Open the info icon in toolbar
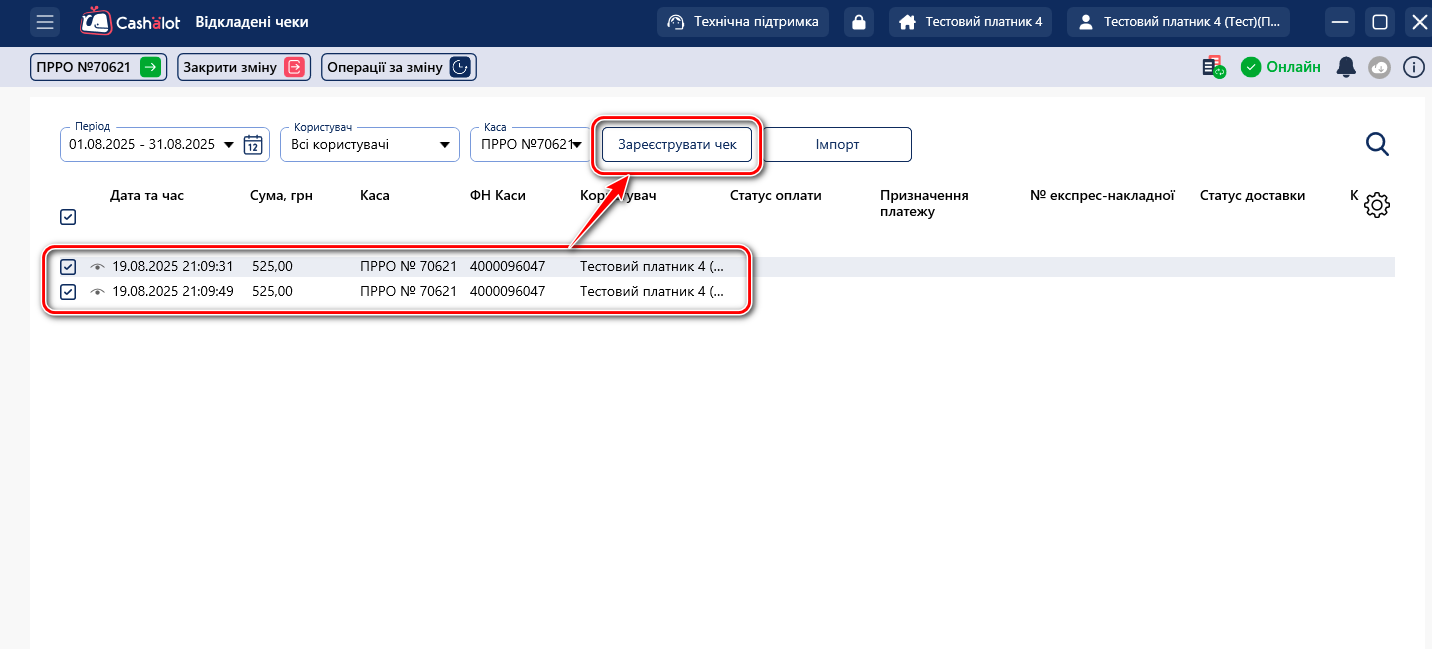 1413,67
